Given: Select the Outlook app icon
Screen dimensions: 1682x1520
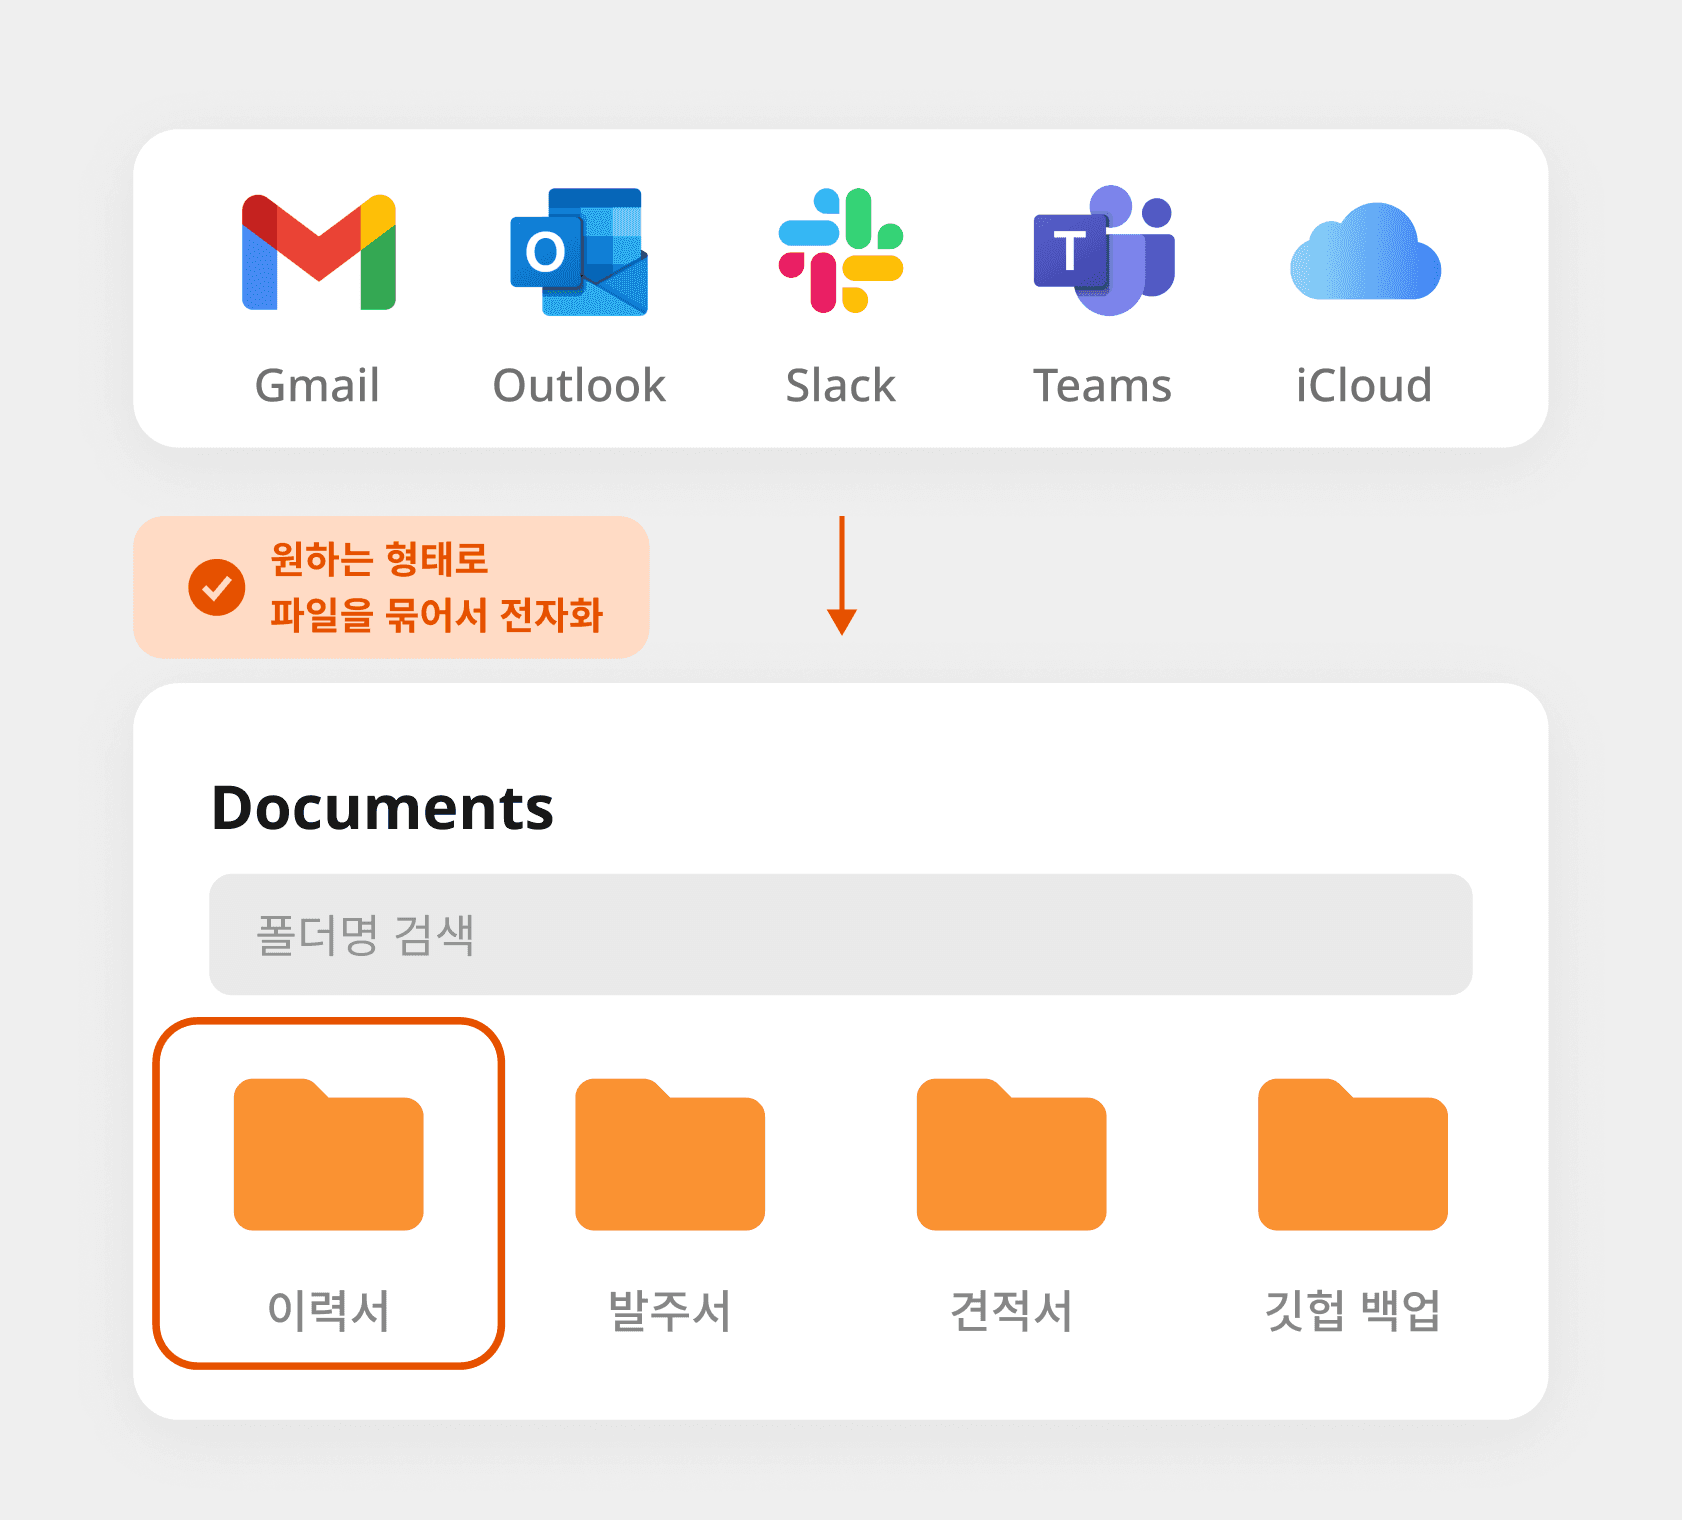Looking at the screenshot, I should click(579, 252).
